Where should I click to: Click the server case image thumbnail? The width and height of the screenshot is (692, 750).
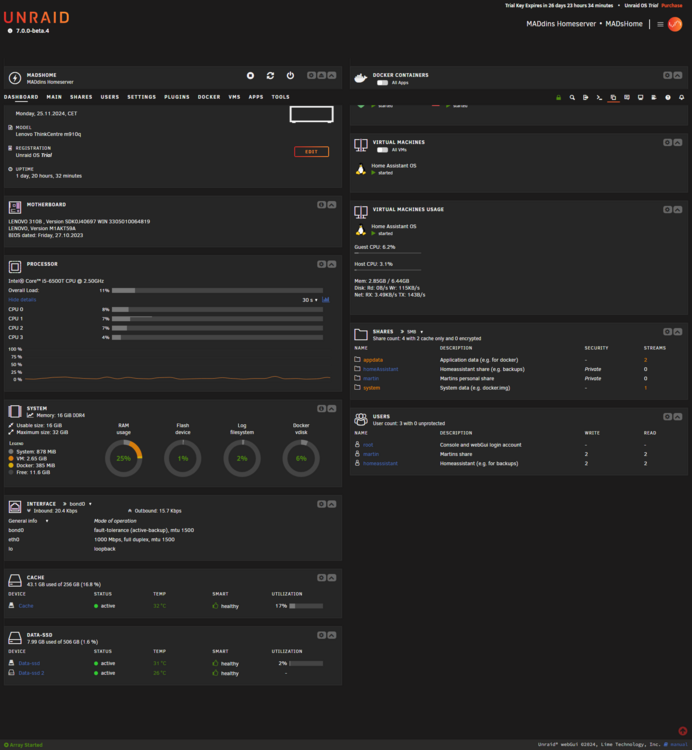311,115
